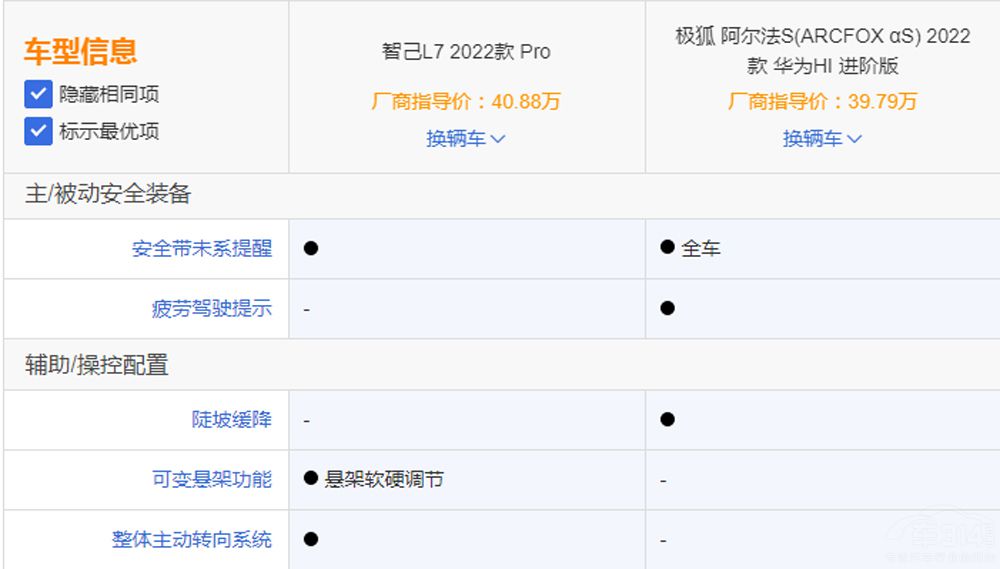Open the 陡坡缓降 feature link

[232, 420]
